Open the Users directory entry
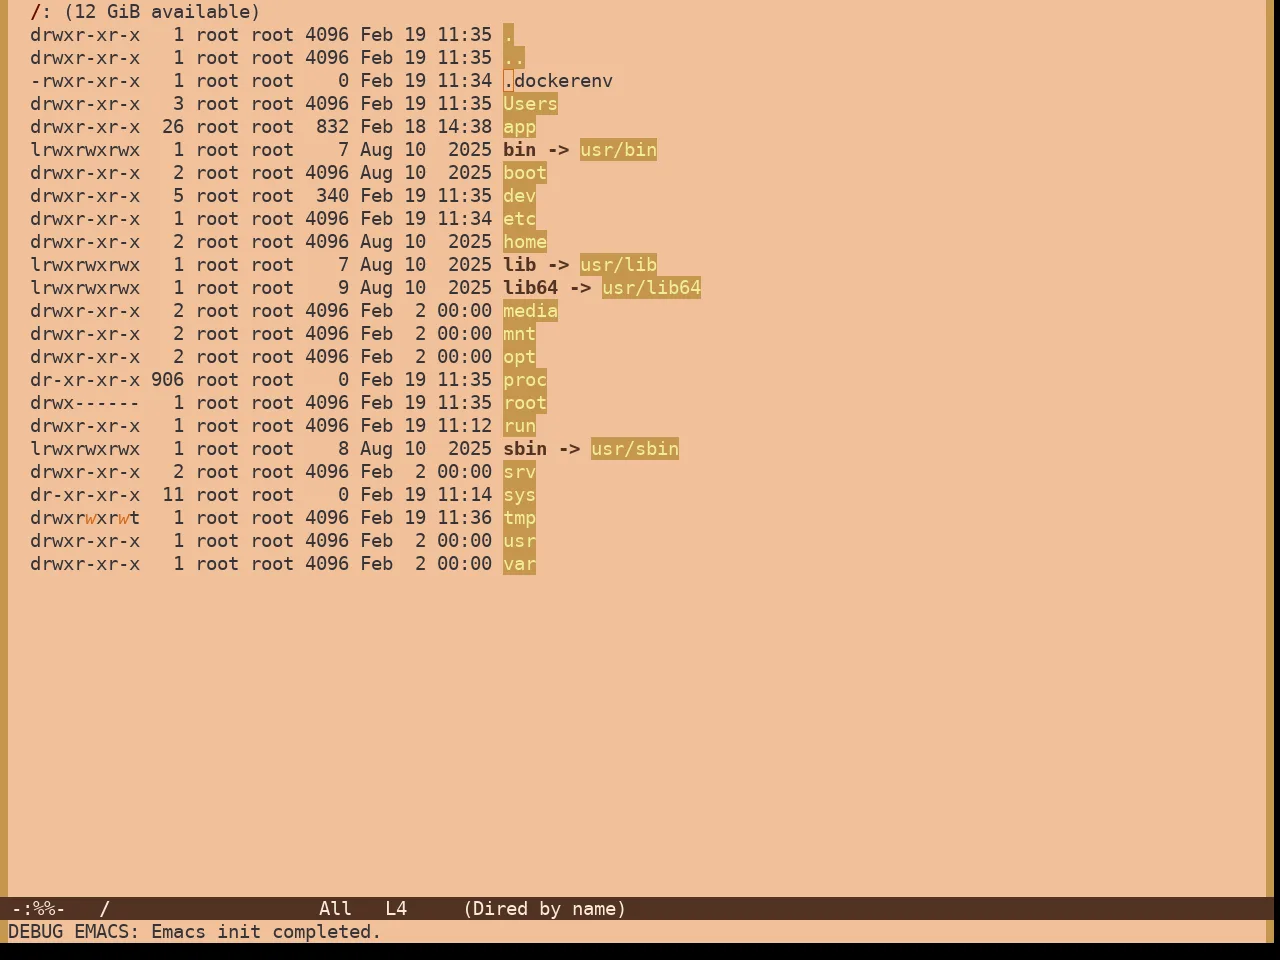This screenshot has width=1280, height=960. tap(530, 104)
